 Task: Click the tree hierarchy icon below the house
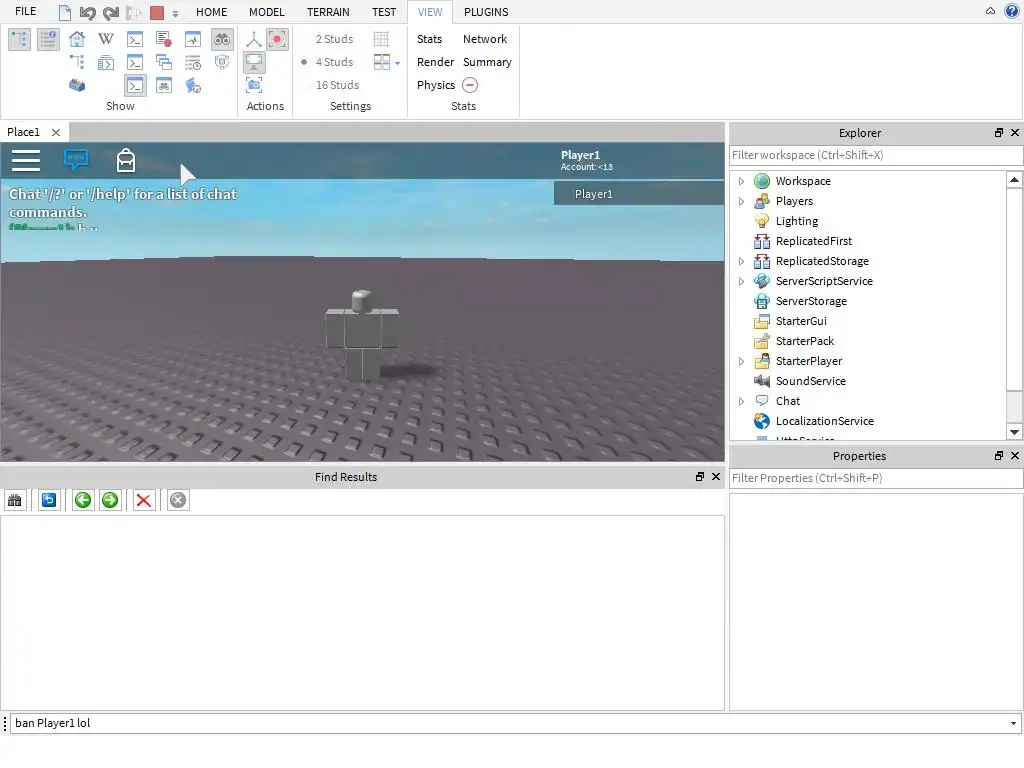(77, 62)
